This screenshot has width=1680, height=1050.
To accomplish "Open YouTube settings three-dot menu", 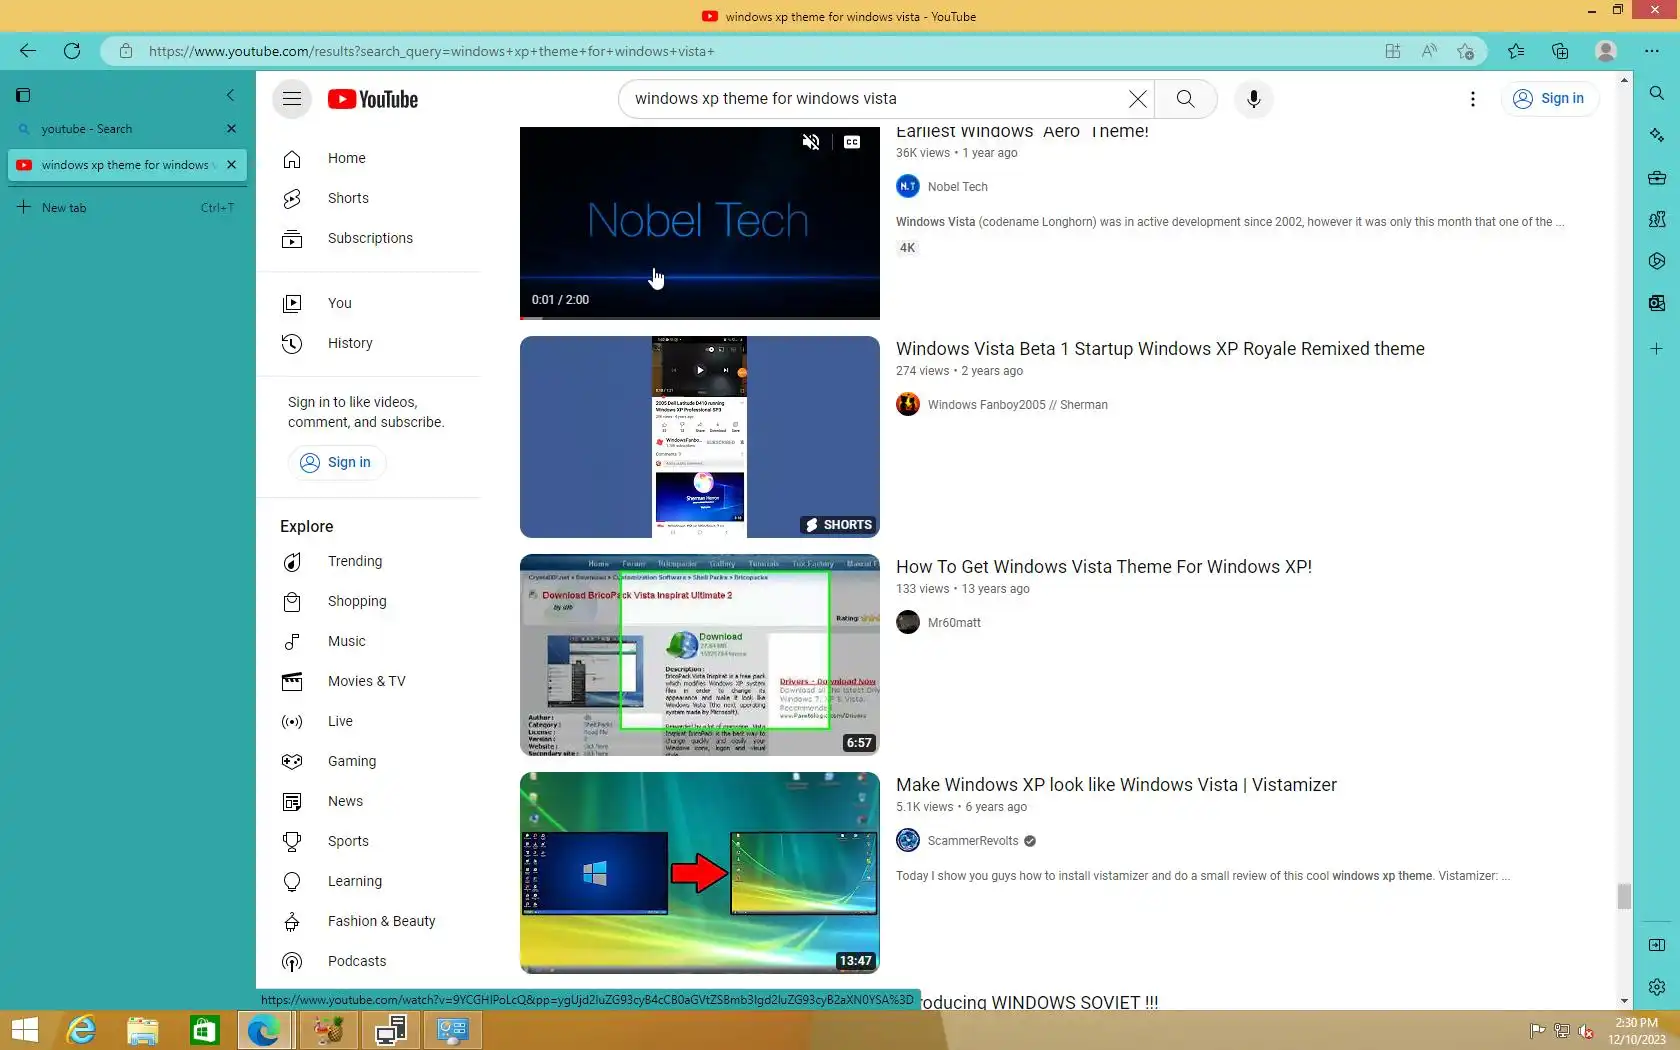I will (1472, 99).
